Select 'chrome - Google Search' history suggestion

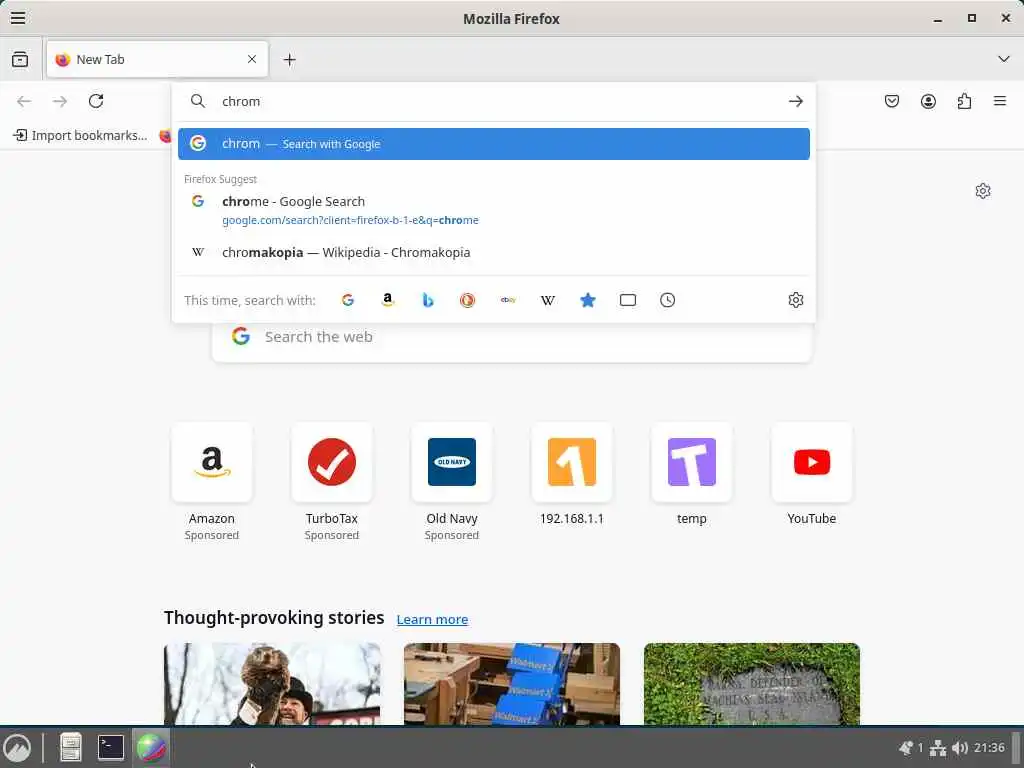(x=494, y=210)
